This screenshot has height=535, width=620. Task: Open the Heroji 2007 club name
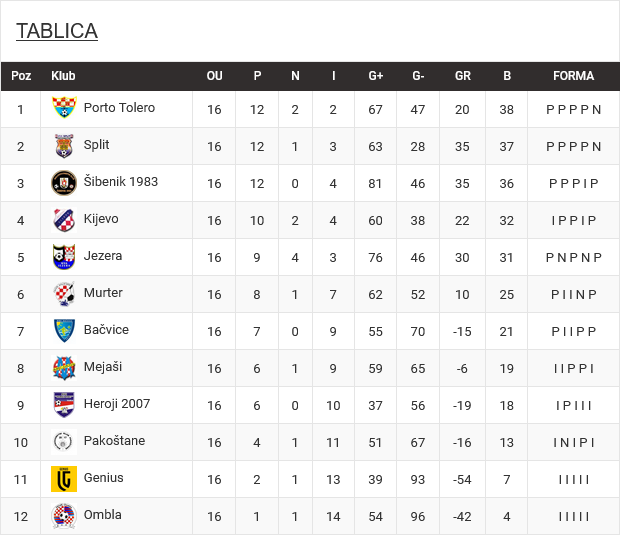(117, 404)
